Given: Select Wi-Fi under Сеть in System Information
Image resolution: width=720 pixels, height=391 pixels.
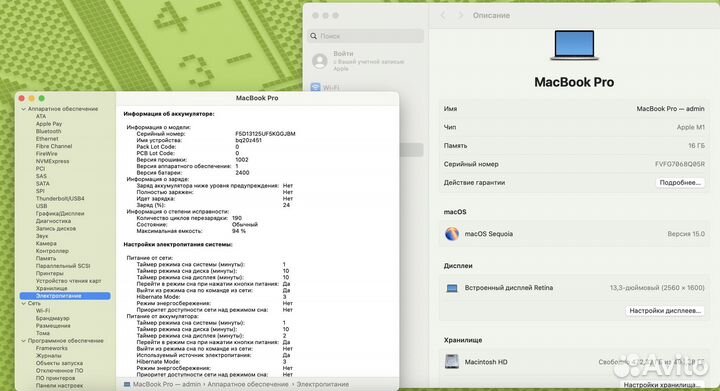Looking at the screenshot, I should coord(43,311).
